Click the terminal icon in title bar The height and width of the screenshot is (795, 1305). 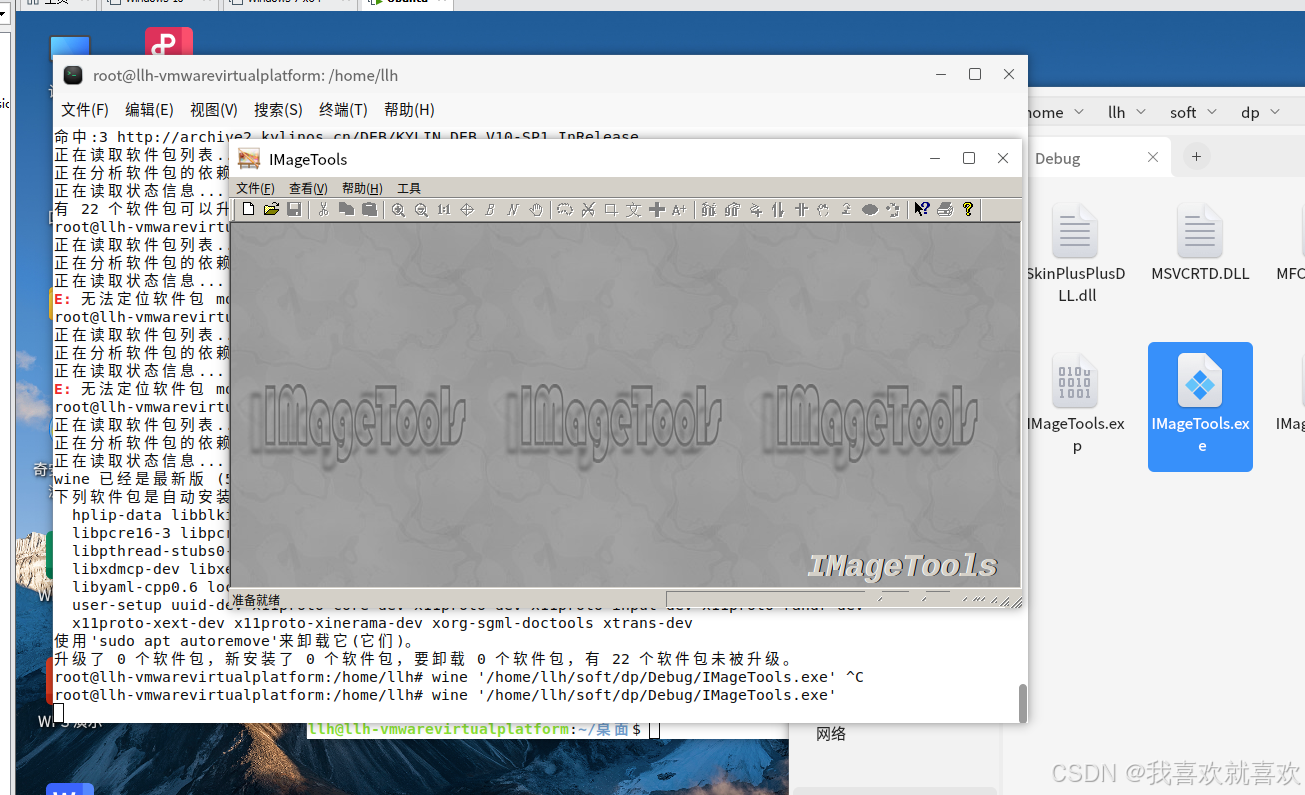coord(73,75)
